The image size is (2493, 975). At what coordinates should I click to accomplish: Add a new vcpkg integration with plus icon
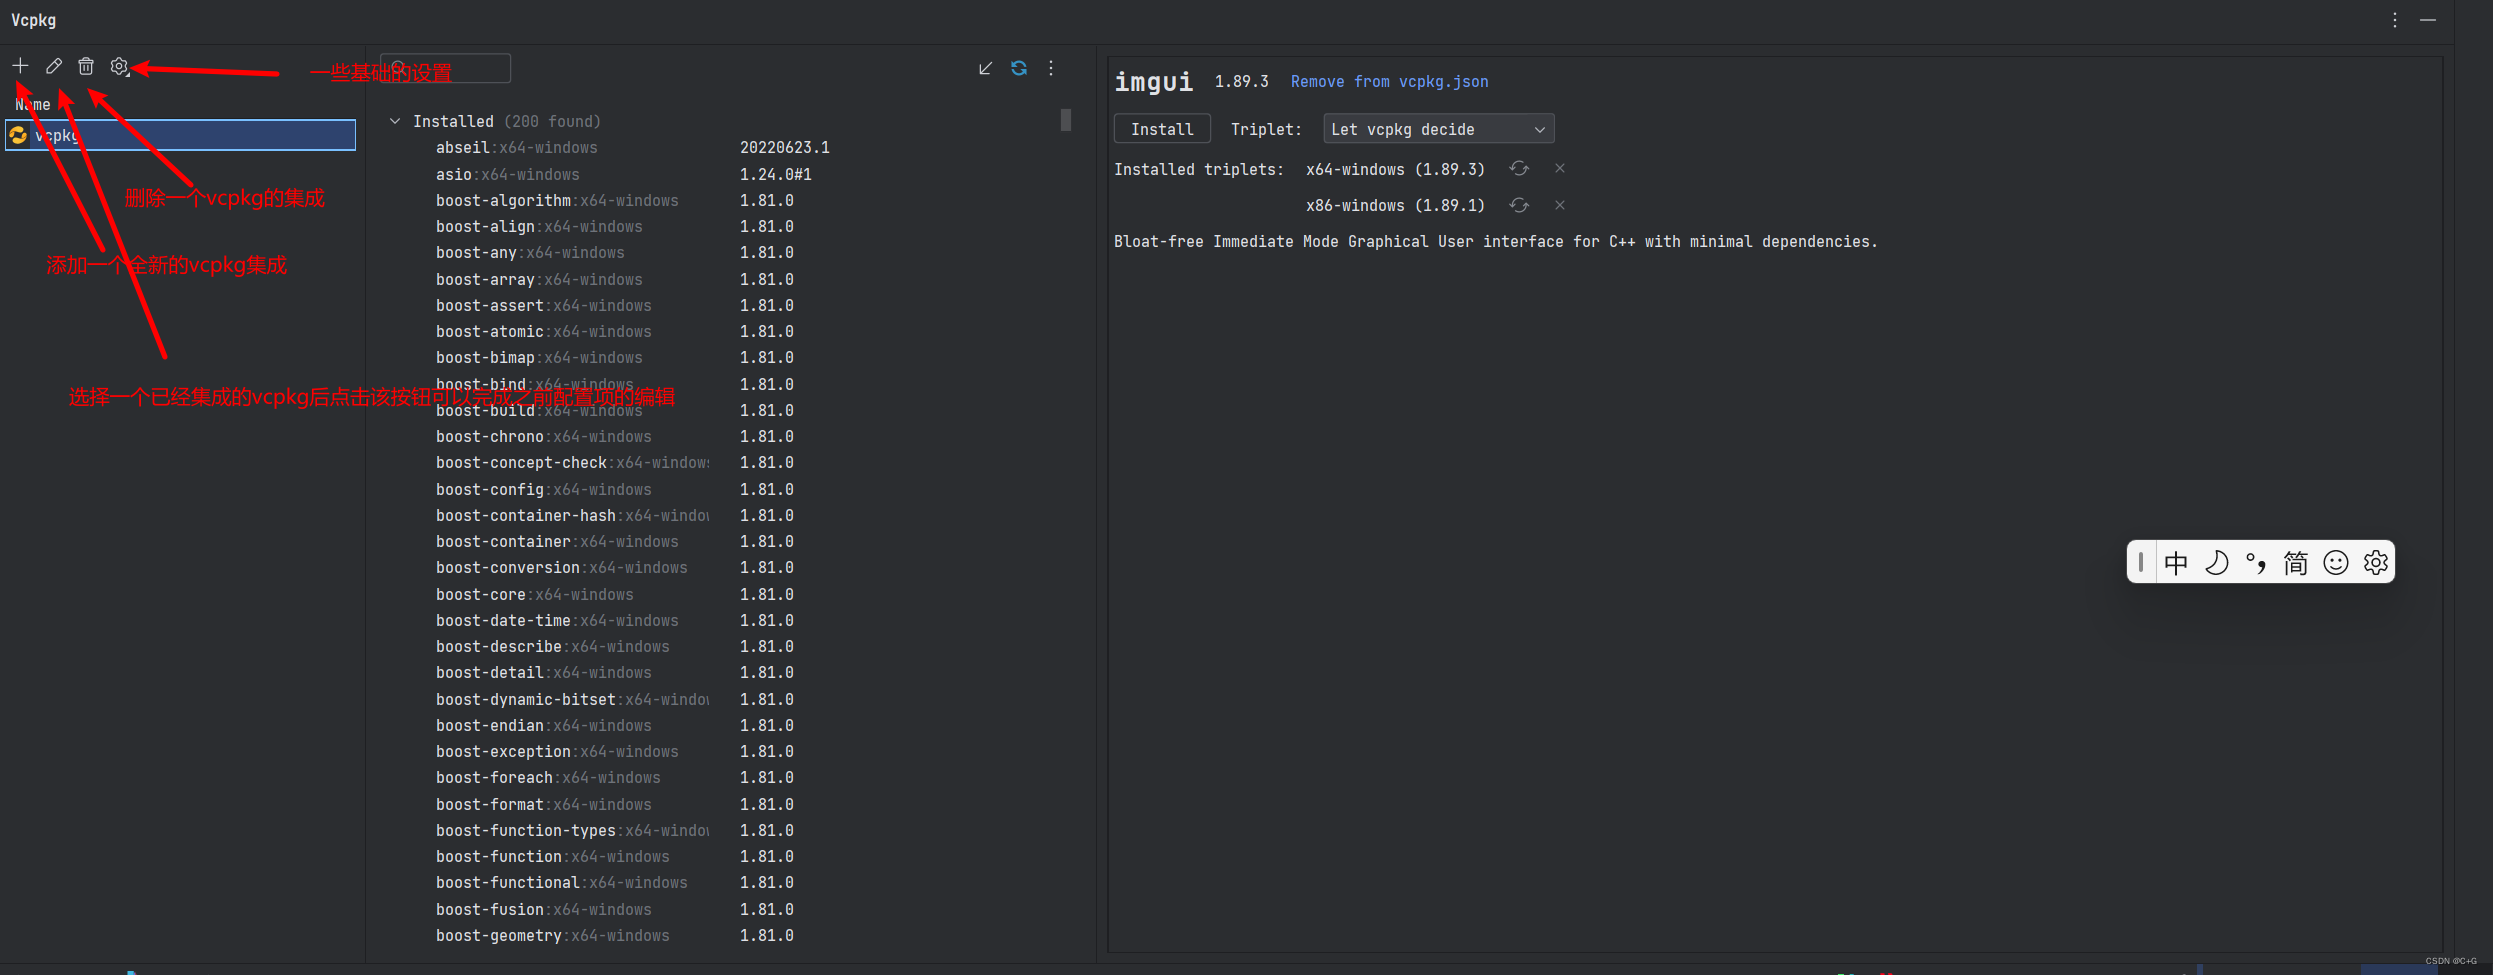coord(20,66)
